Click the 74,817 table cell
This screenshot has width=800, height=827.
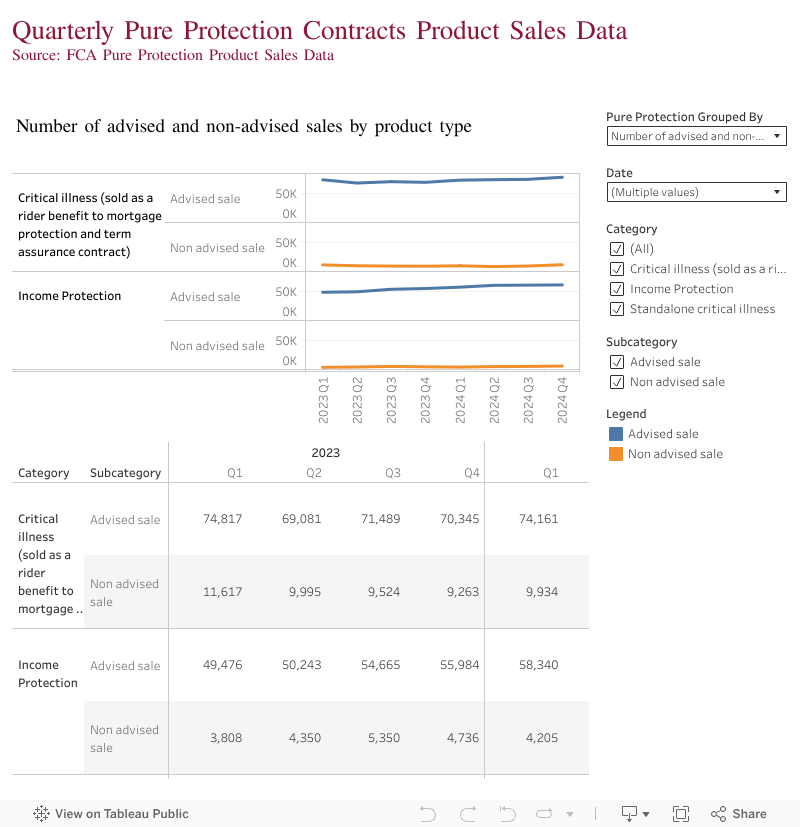click(x=222, y=519)
